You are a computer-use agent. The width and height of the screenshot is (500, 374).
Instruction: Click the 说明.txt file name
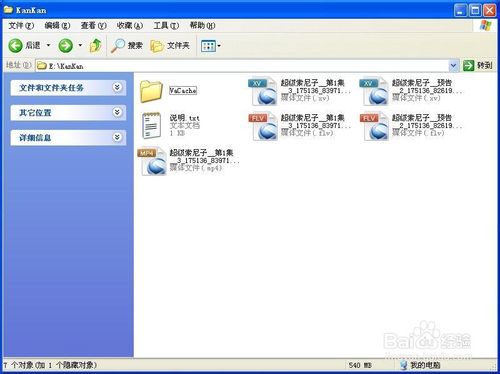click(184, 118)
